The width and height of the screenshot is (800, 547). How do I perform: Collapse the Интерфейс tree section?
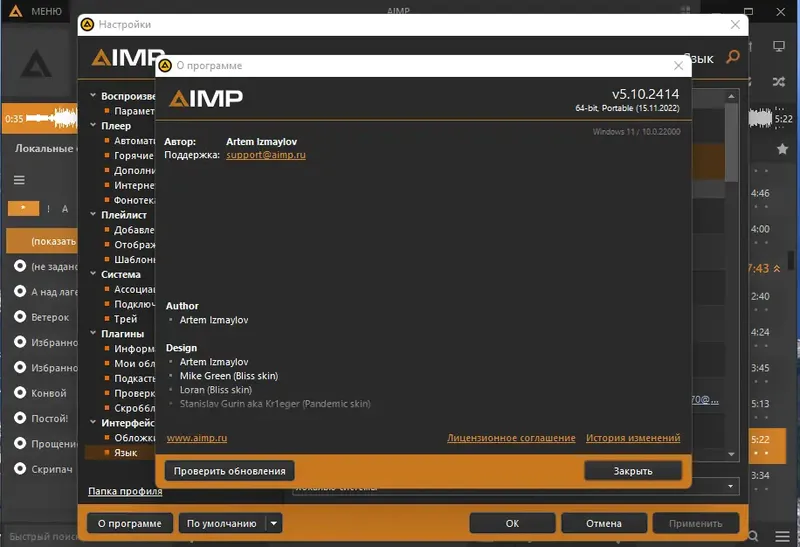click(93, 422)
